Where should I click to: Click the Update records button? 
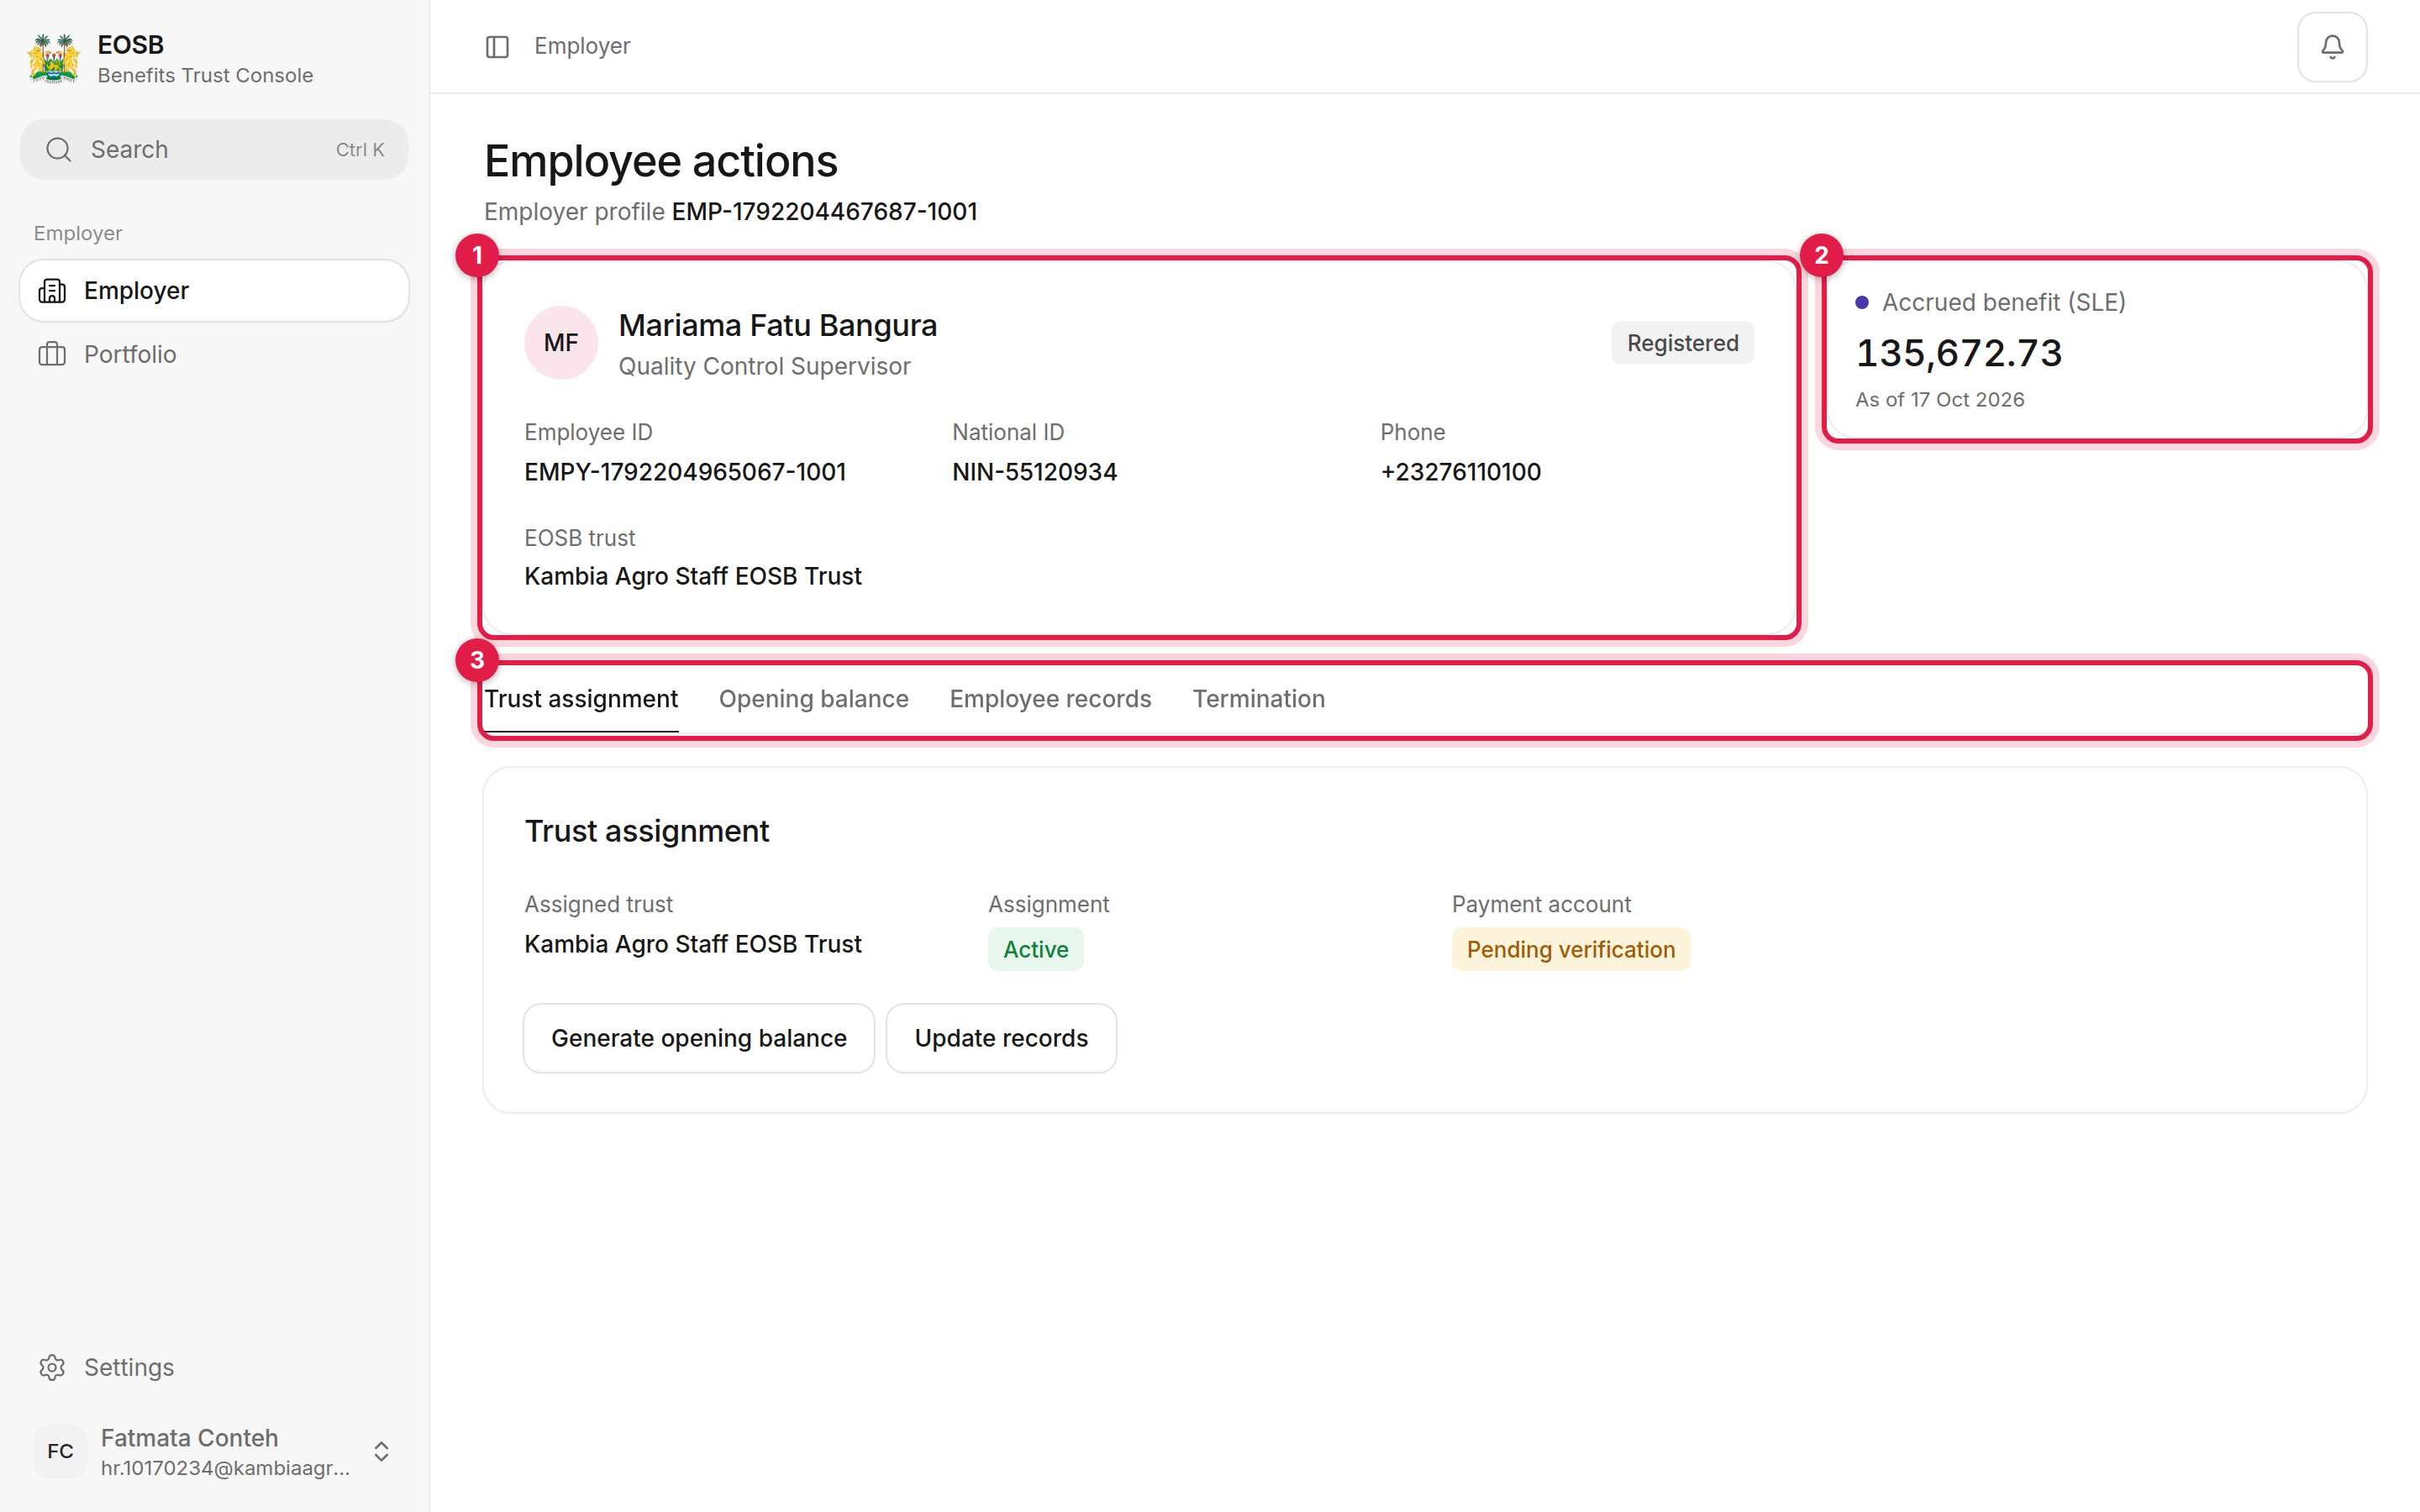[1001, 1038]
